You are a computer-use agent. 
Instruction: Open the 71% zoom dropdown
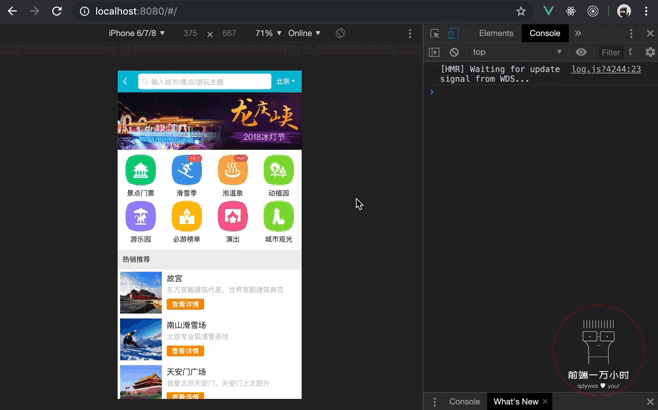268,33
